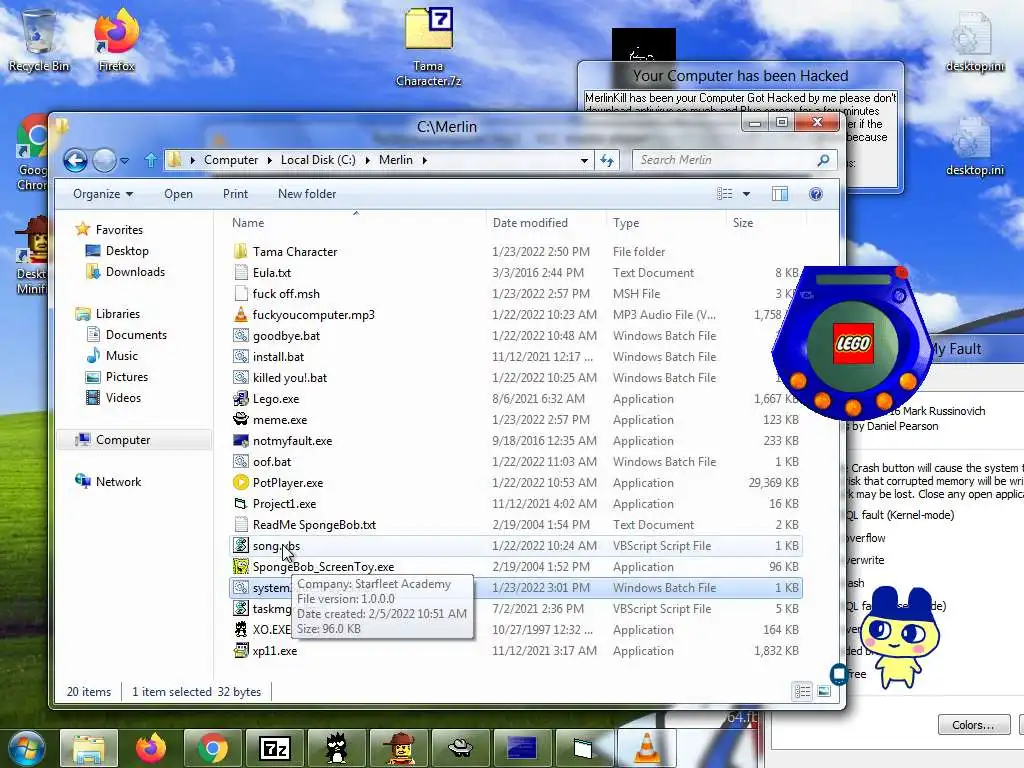Click Print in the Explorer toolbar
The width and height of the screenshot is (1024, 768).
[235, 194]
